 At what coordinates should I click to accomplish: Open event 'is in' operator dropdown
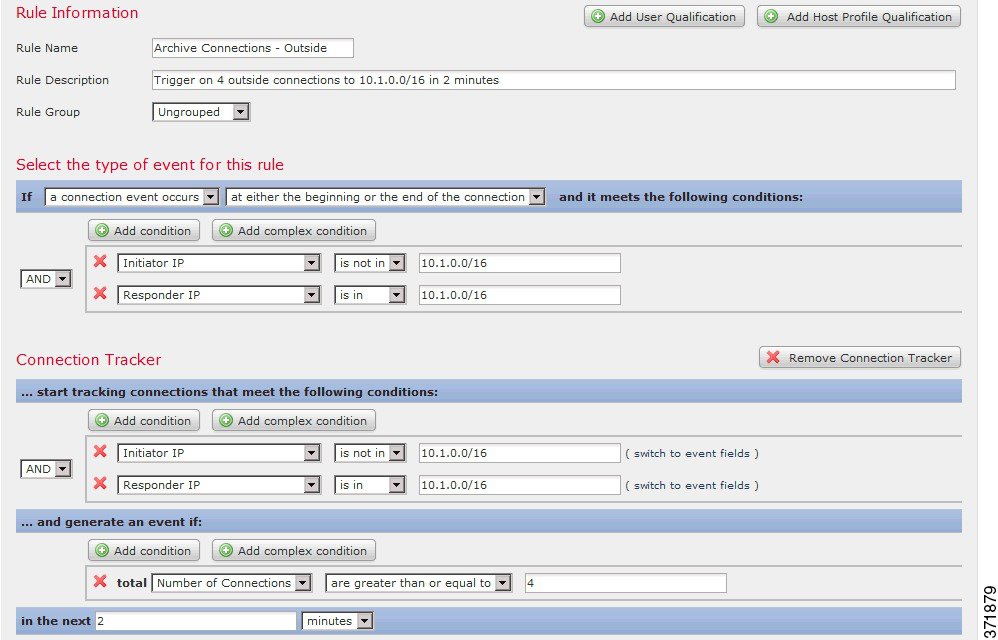370,295
